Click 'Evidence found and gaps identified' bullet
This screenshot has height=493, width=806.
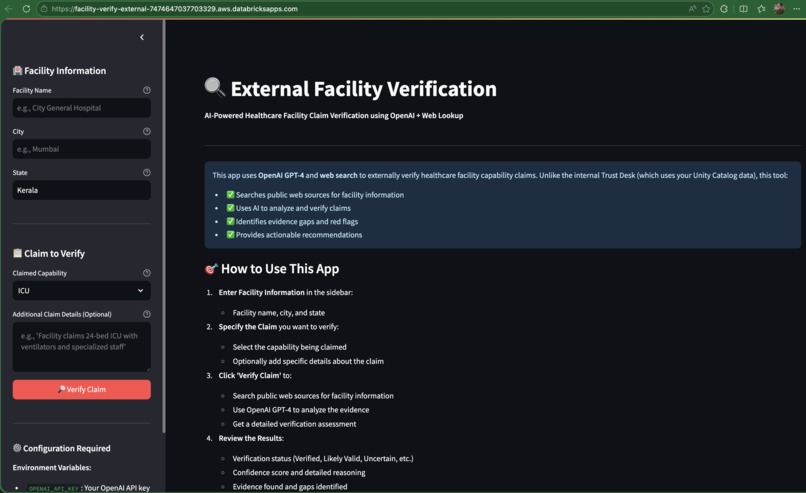(289, 486)
